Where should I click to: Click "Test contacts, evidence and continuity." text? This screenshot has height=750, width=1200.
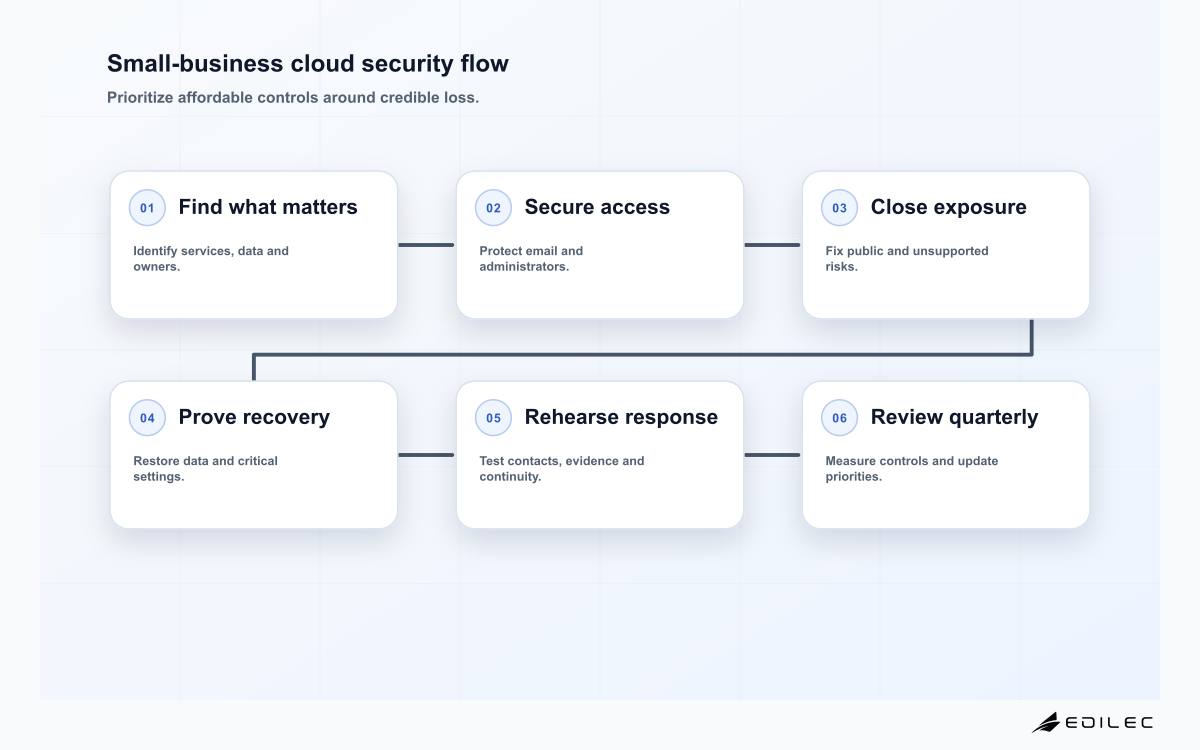click(562, 469)
